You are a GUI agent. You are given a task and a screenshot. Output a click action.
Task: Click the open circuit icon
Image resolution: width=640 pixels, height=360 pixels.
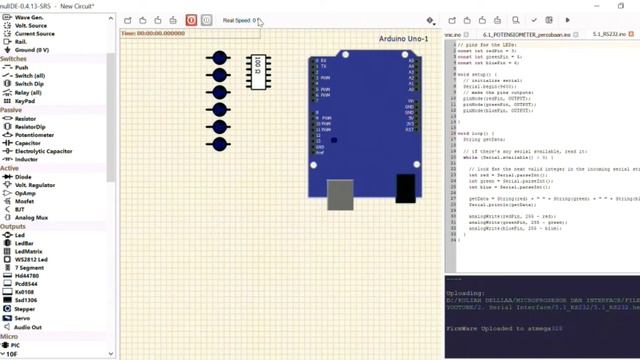143,20
